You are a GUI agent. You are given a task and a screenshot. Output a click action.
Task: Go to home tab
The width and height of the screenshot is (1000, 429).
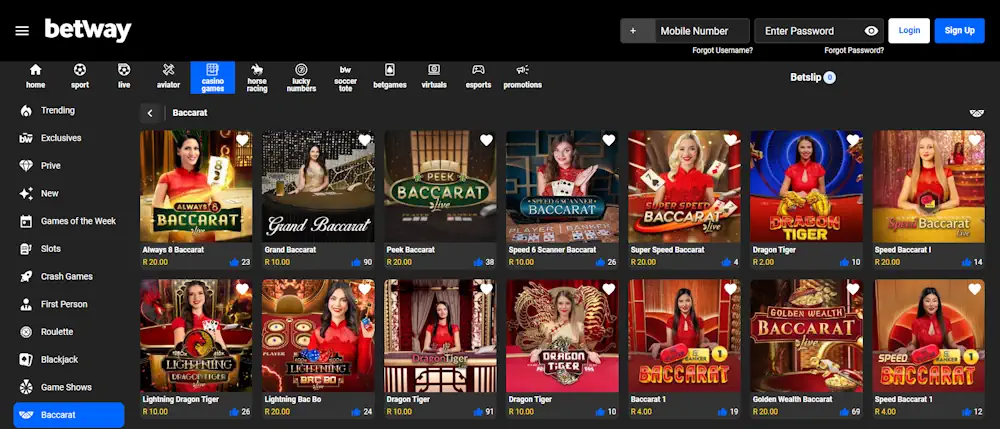36,76
